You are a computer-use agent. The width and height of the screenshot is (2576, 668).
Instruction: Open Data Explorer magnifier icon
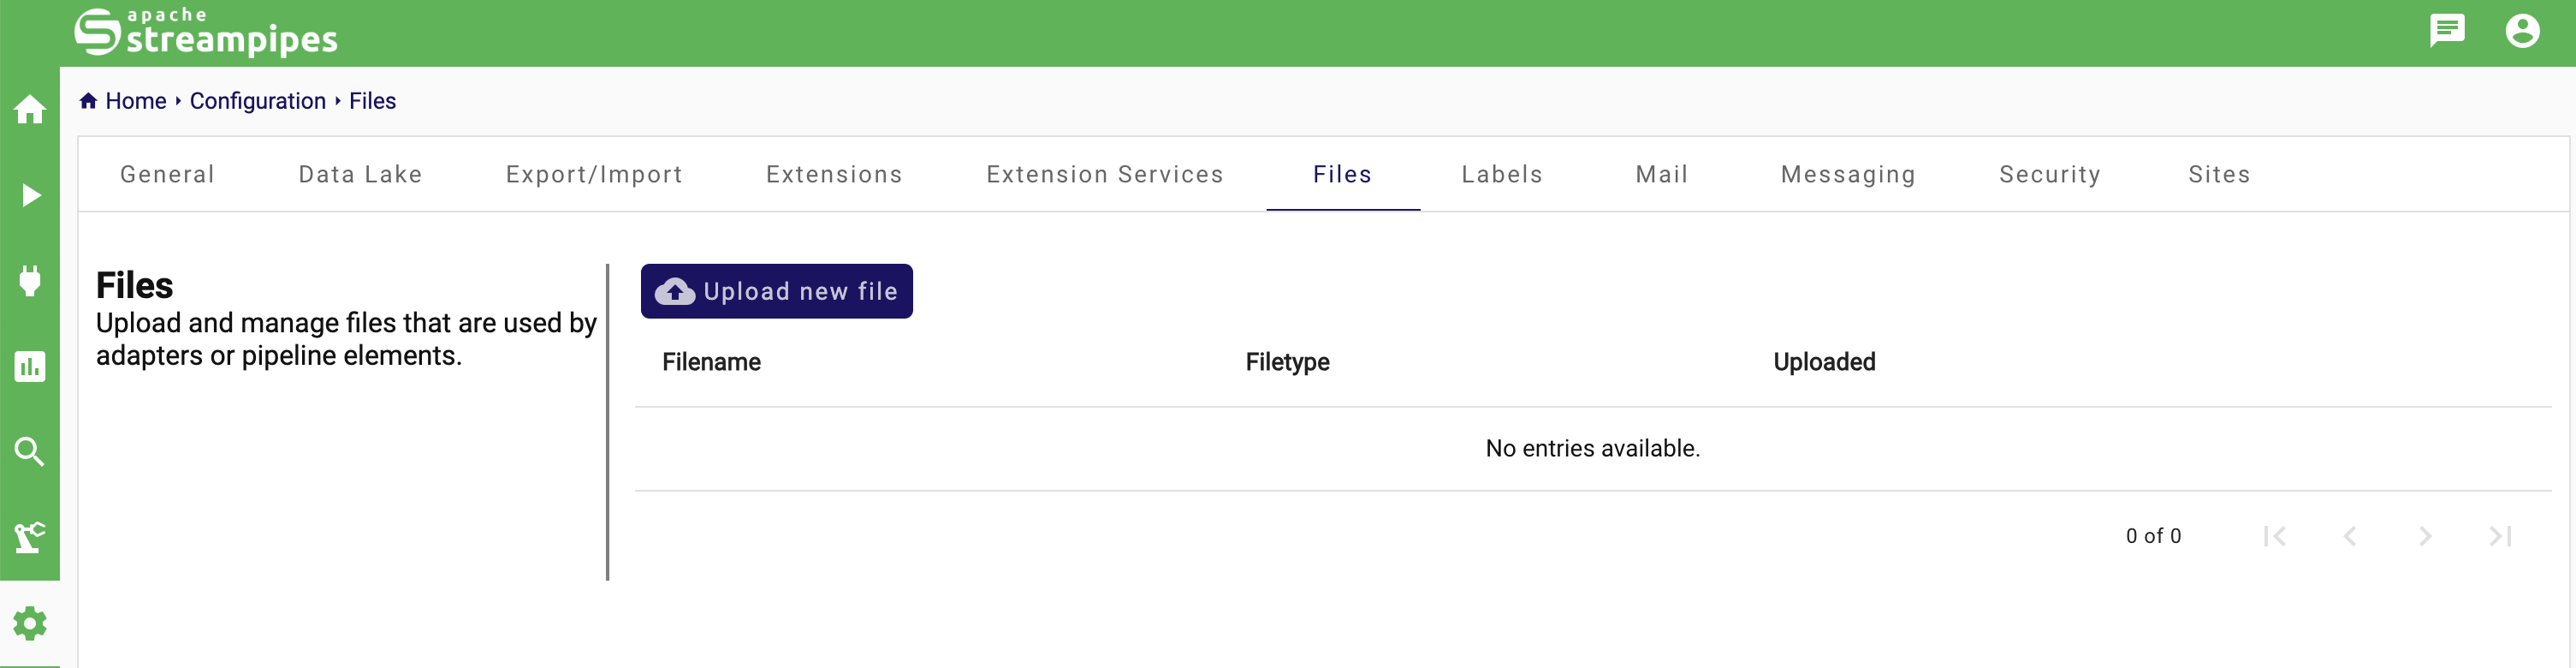(30, 452)
